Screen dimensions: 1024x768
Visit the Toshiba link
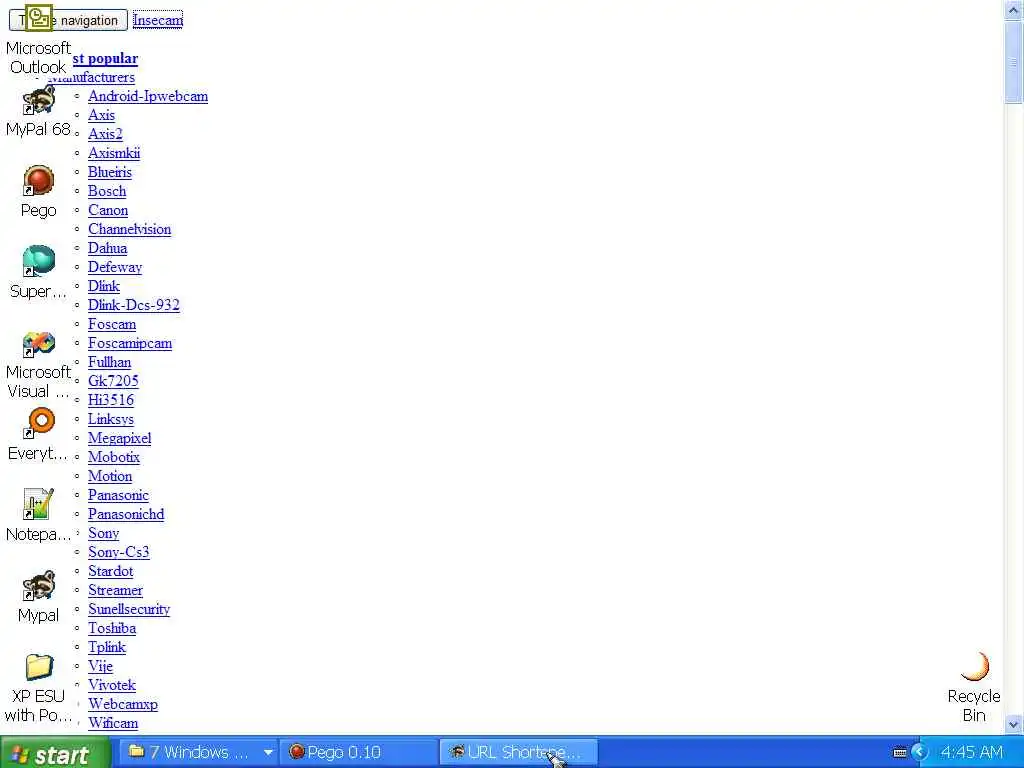pos(112,628)
